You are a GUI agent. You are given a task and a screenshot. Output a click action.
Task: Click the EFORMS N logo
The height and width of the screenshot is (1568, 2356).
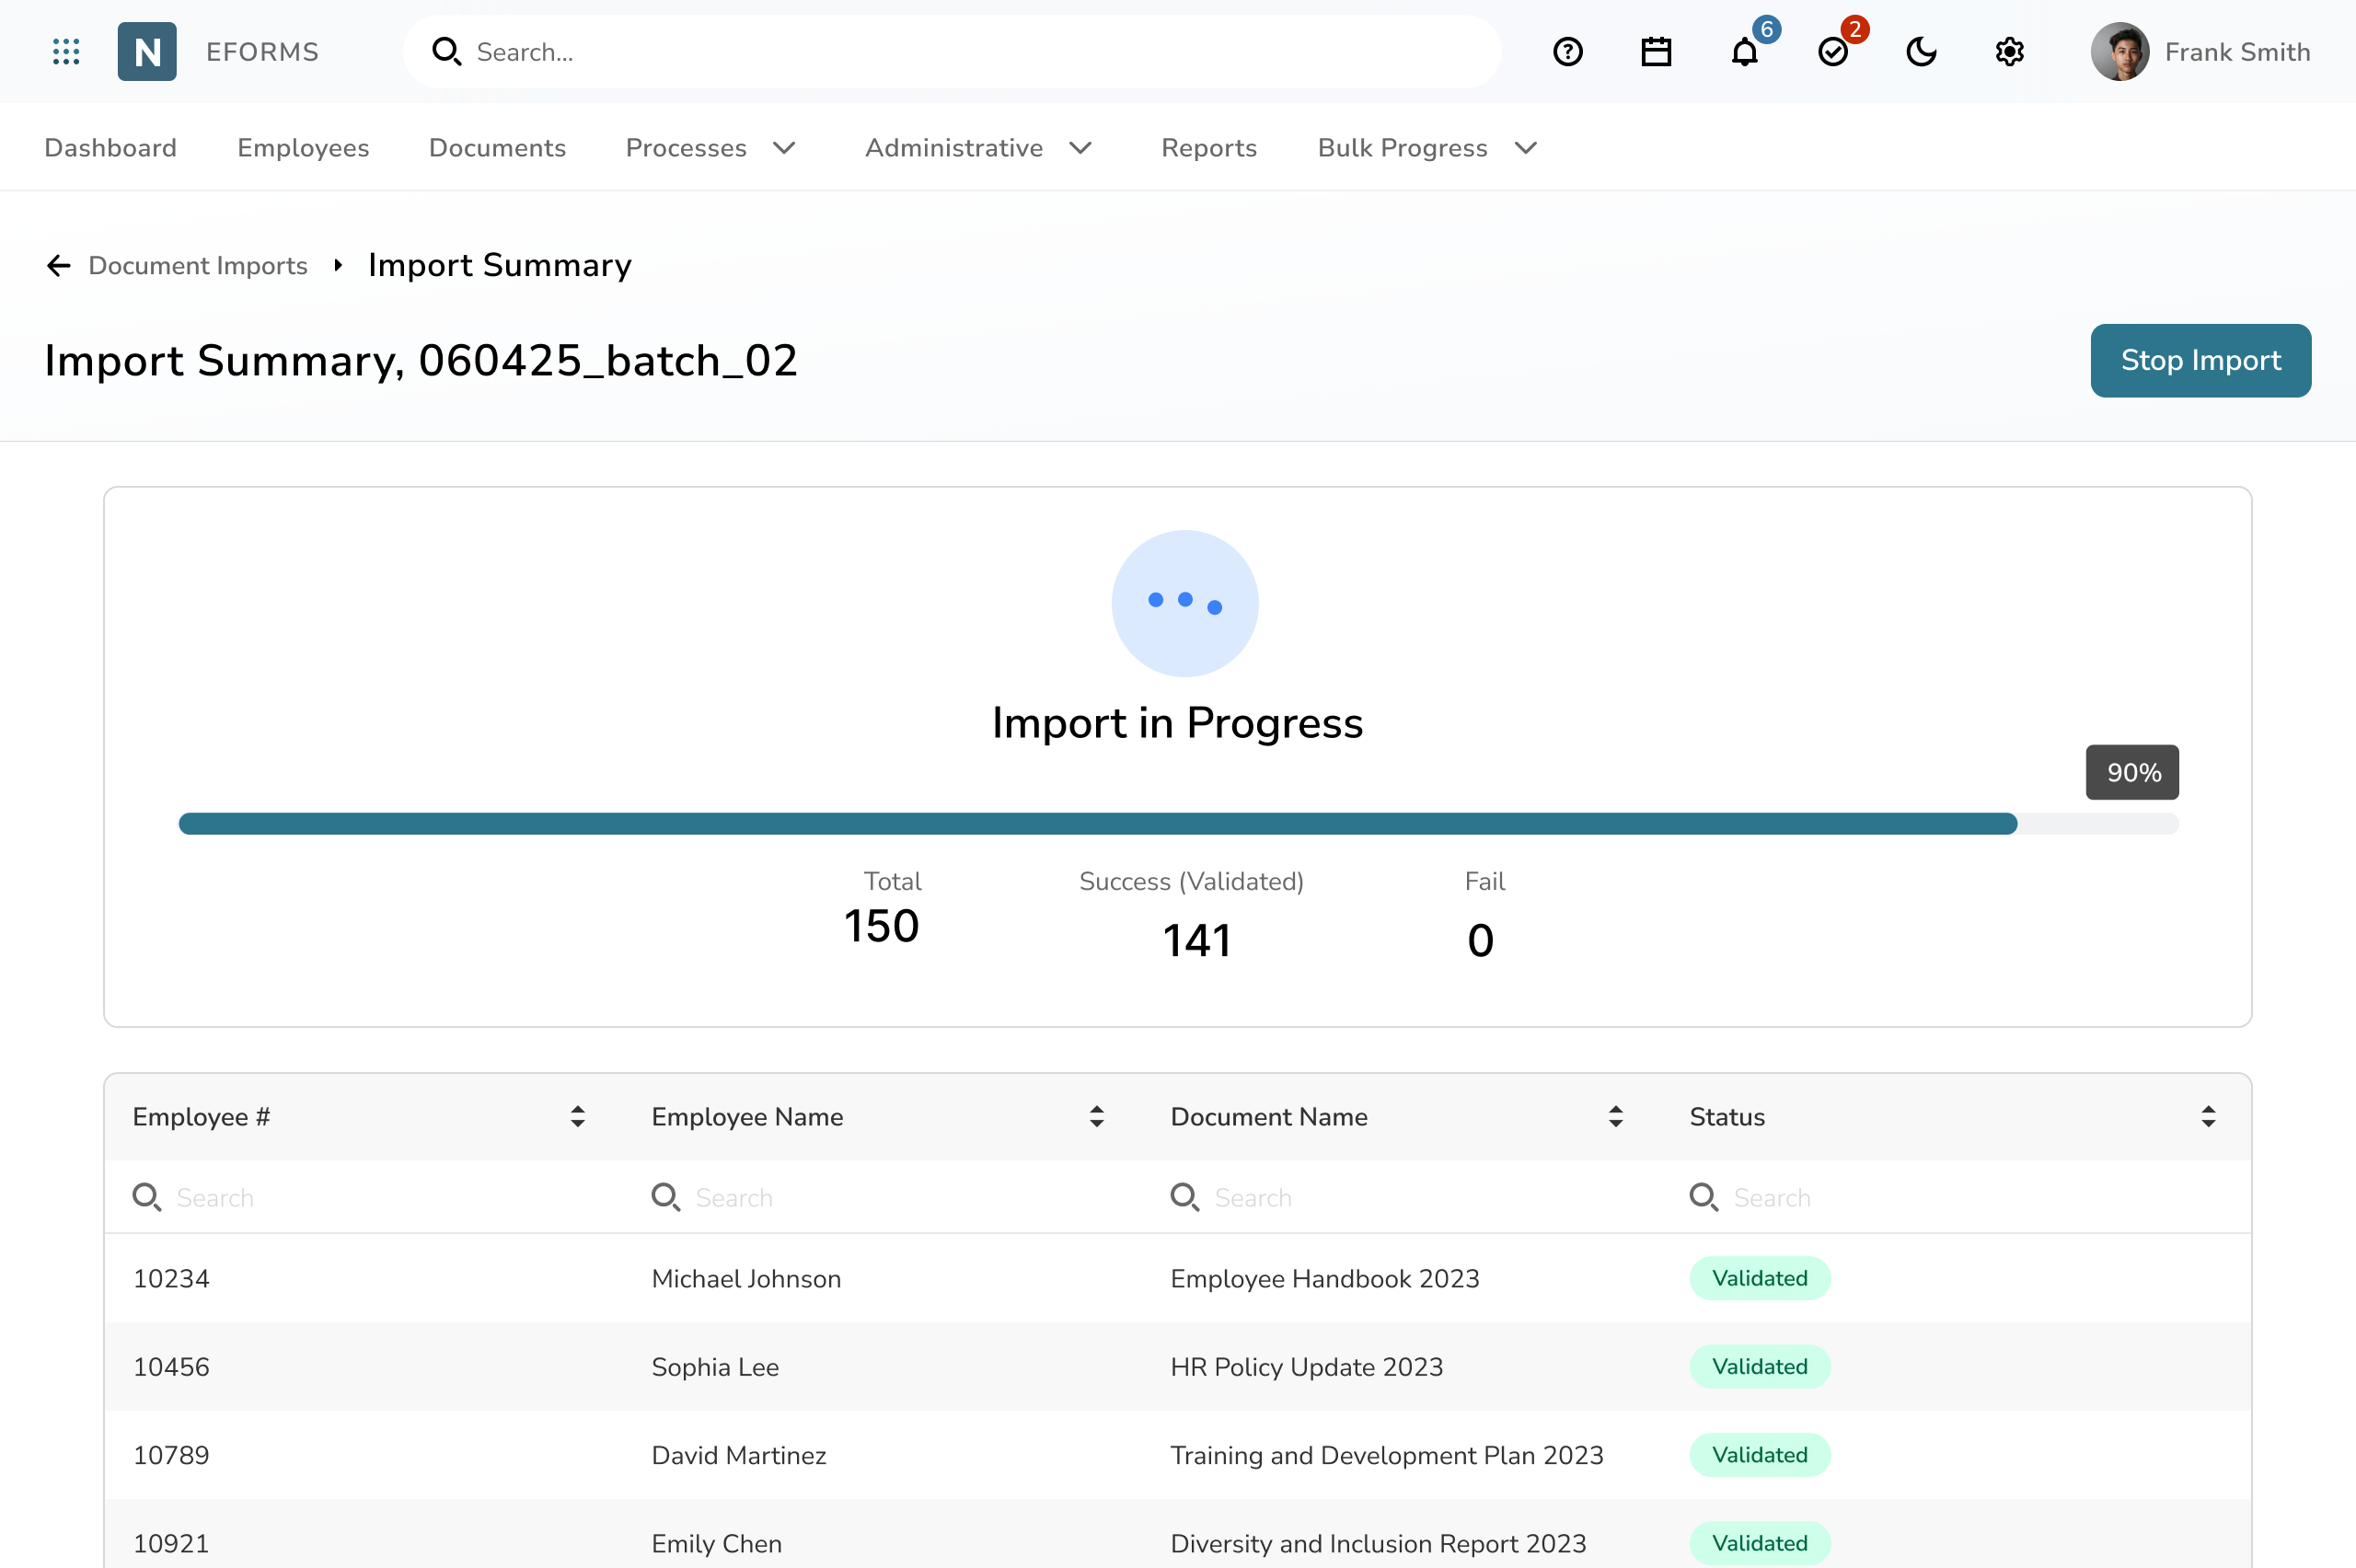(x=147, y=52)
